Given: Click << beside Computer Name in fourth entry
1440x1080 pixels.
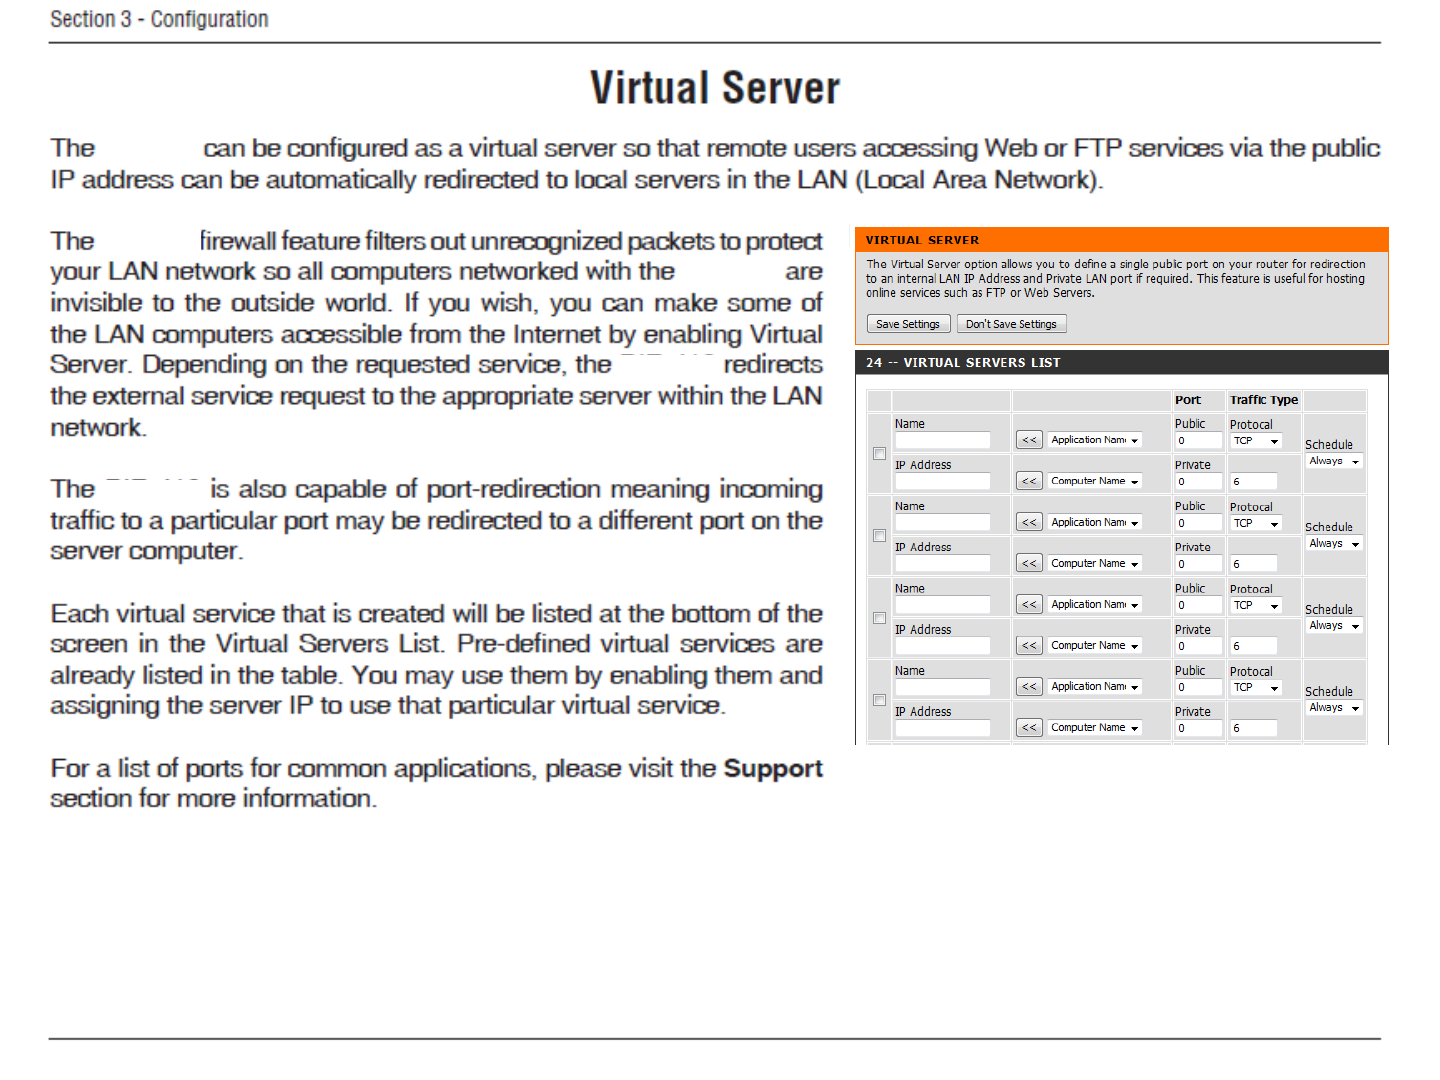Looking at the screenshot, I should [1029, 727].
